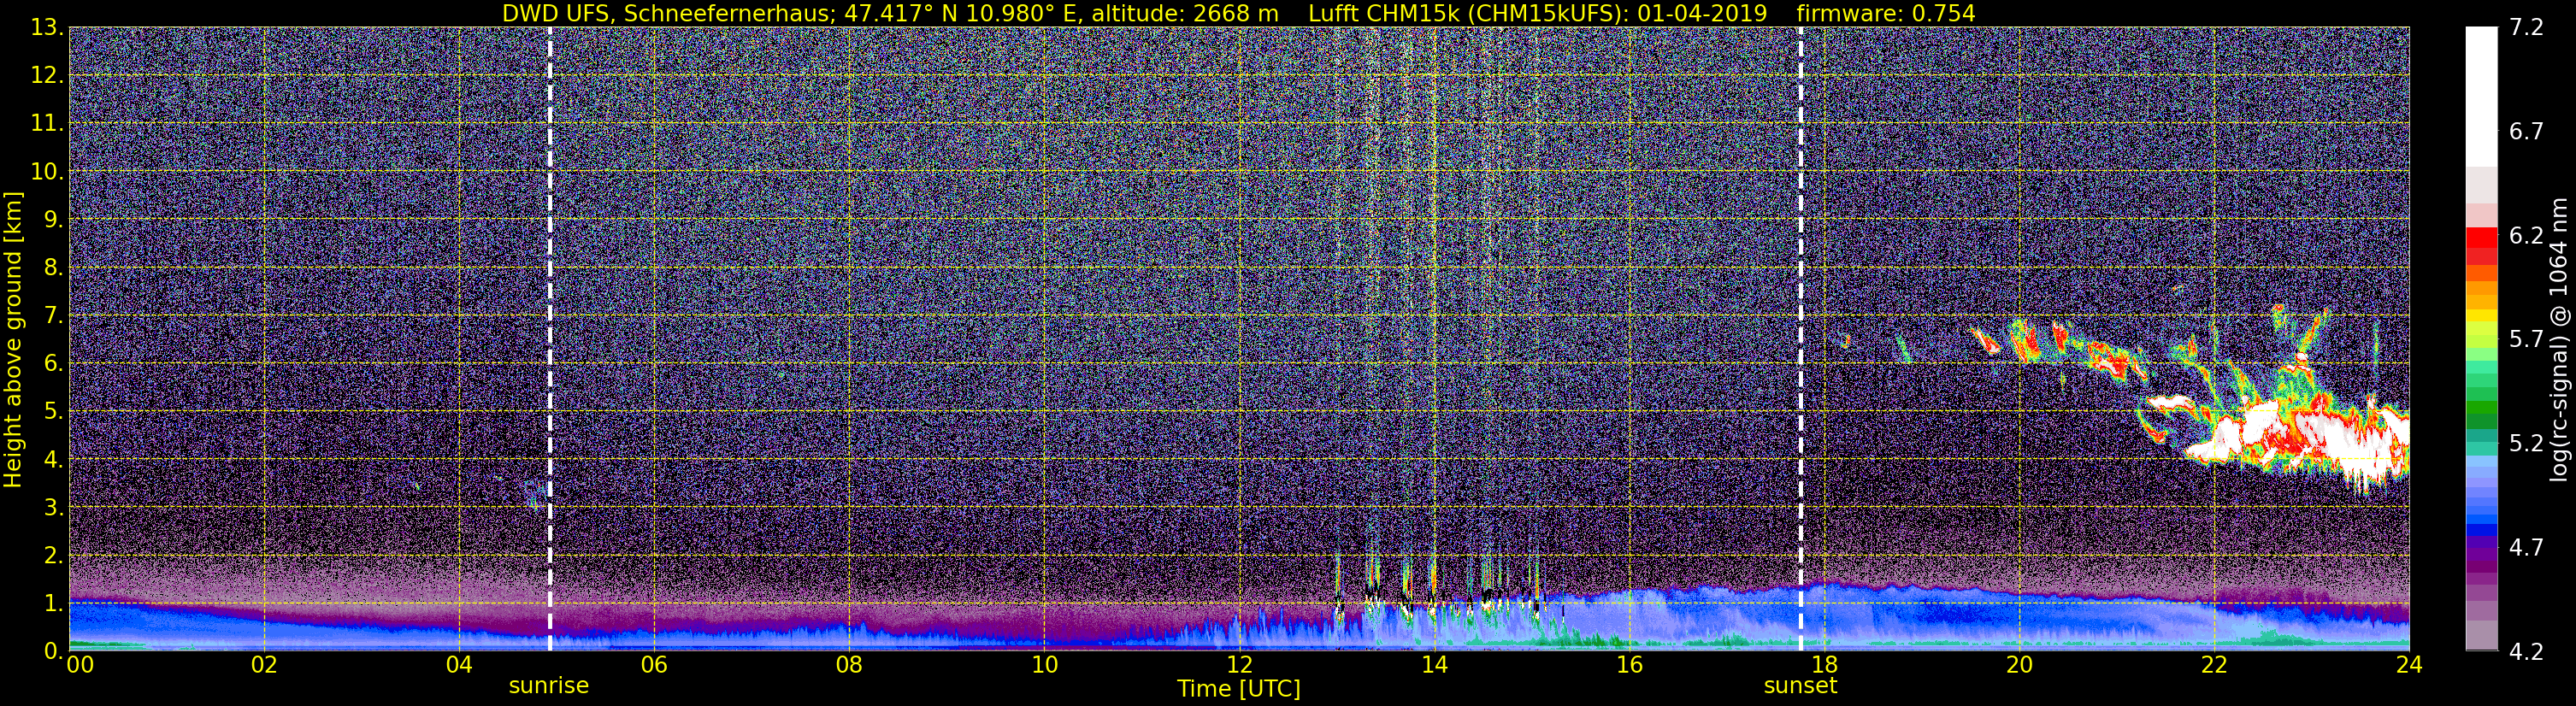Click height tick label '12.'
The image size is (2576, 706).
(47, 75)
